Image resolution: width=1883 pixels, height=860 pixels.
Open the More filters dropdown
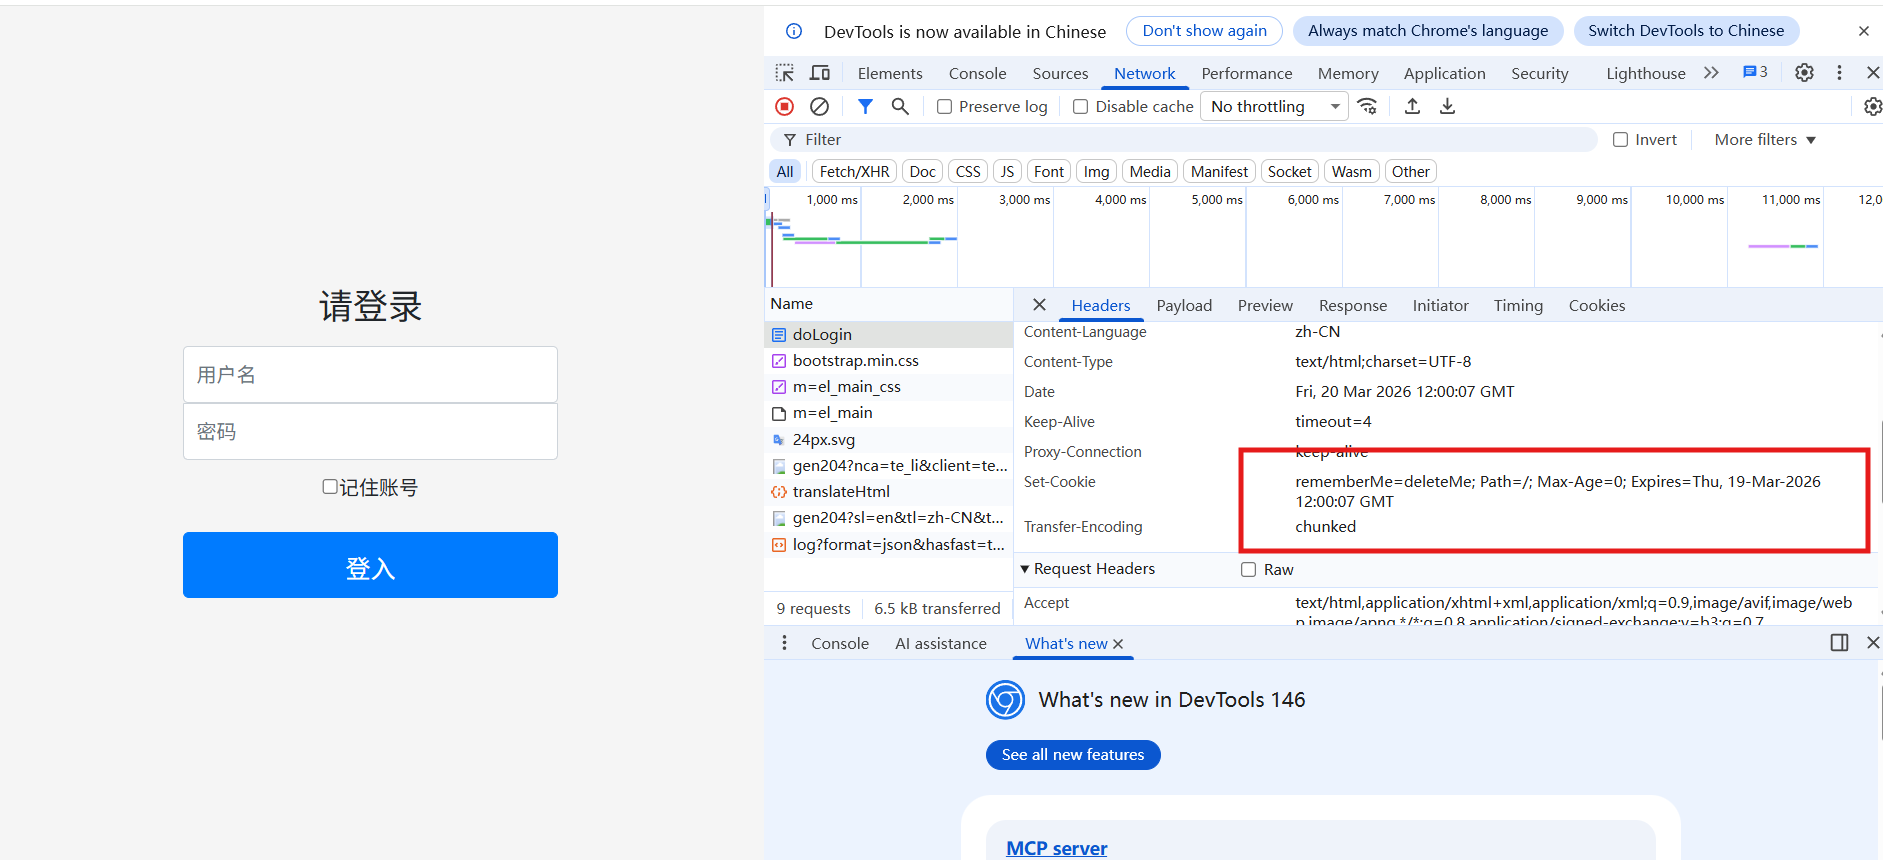(1765, 140)
